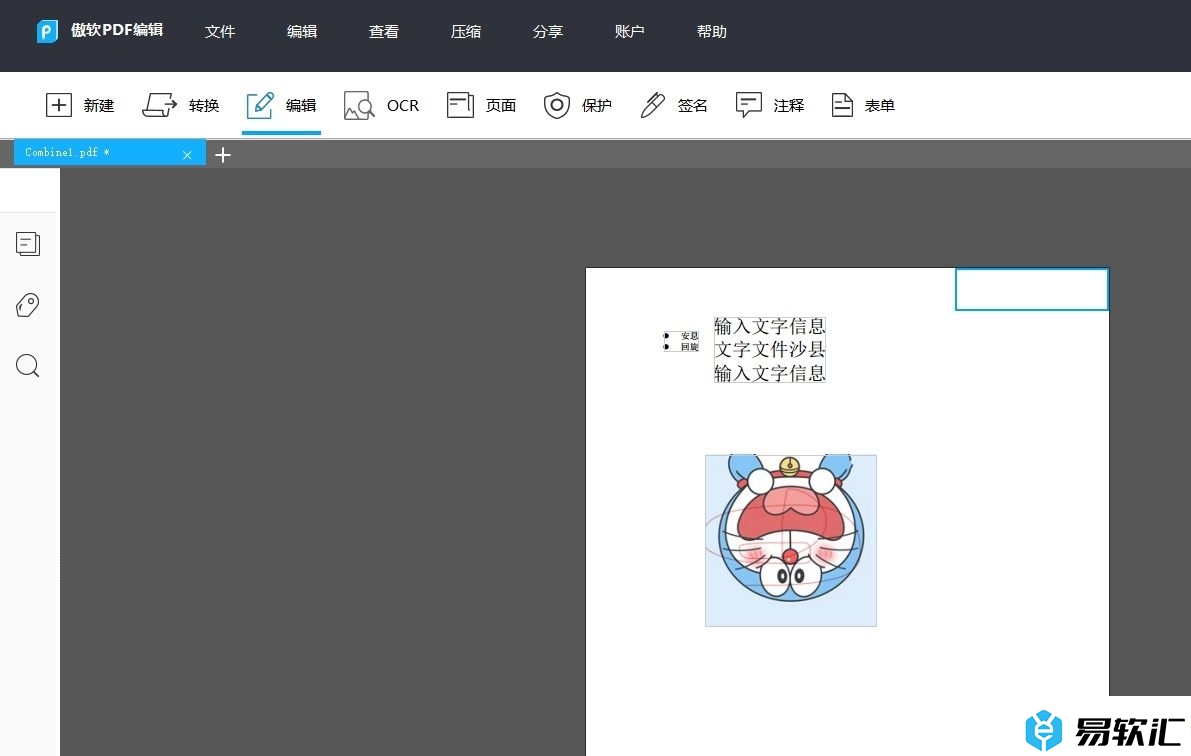Click the 注释 toolbar label
The width and height of the screenshot is (1191, 756).
pos(789,106)
